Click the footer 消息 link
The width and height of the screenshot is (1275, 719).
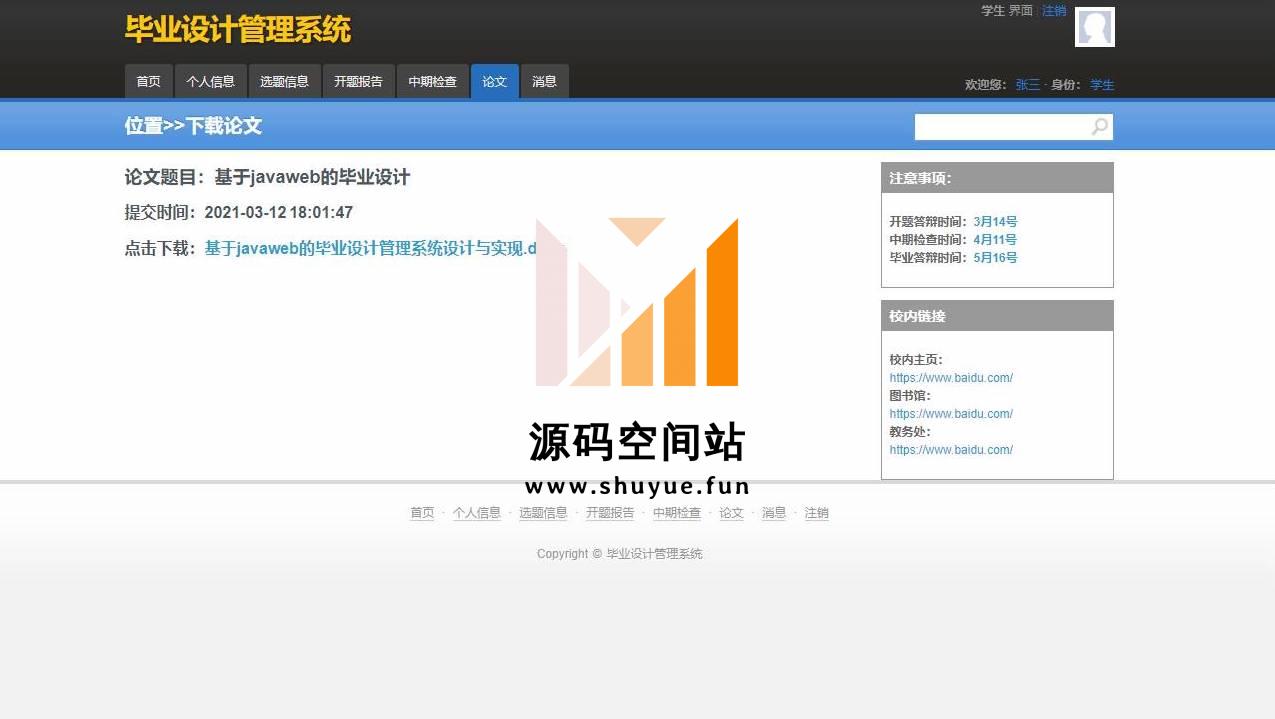774,513
